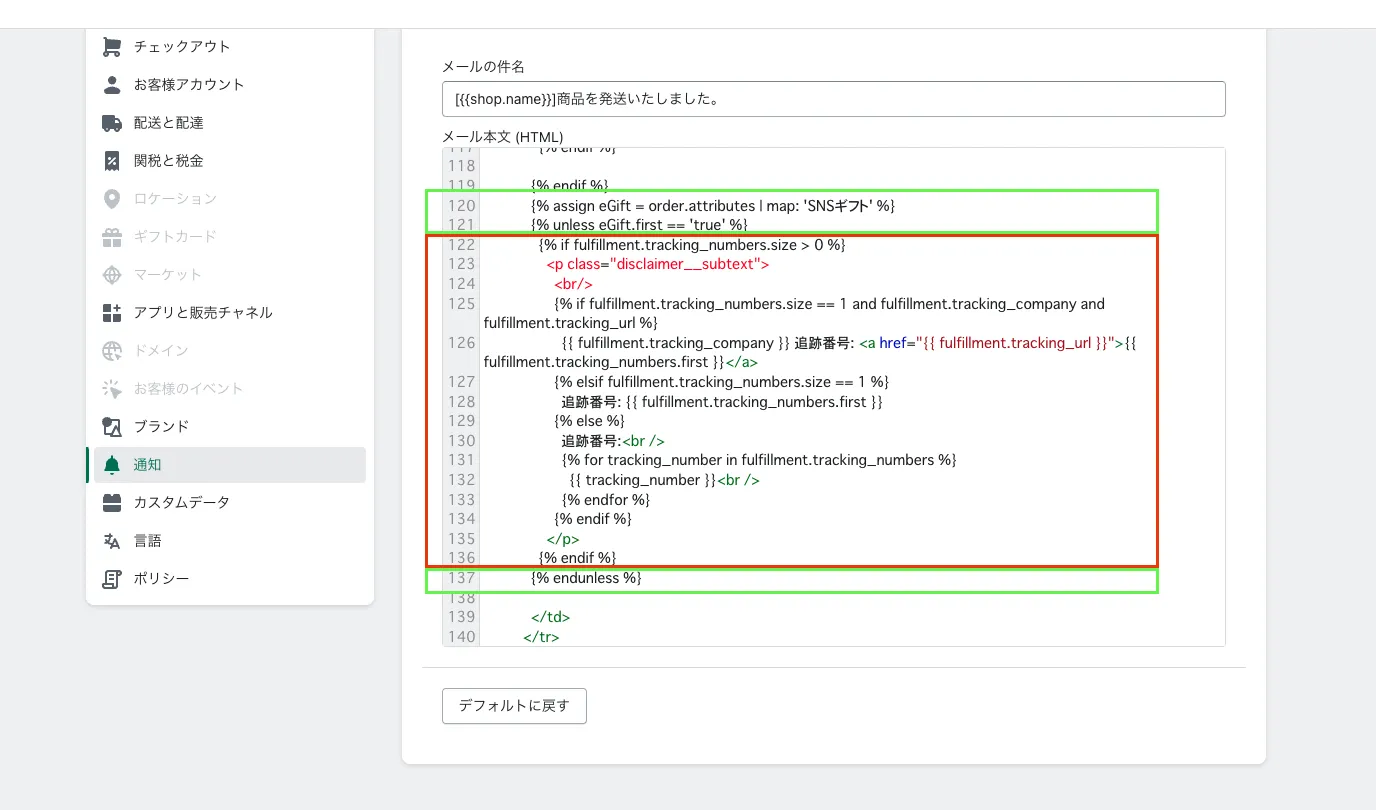The height and width of the screenshot is (810, 1376).
Task: Place cursor on the eGift assign line
Action: pyautogui.click(x=712, y=206)
